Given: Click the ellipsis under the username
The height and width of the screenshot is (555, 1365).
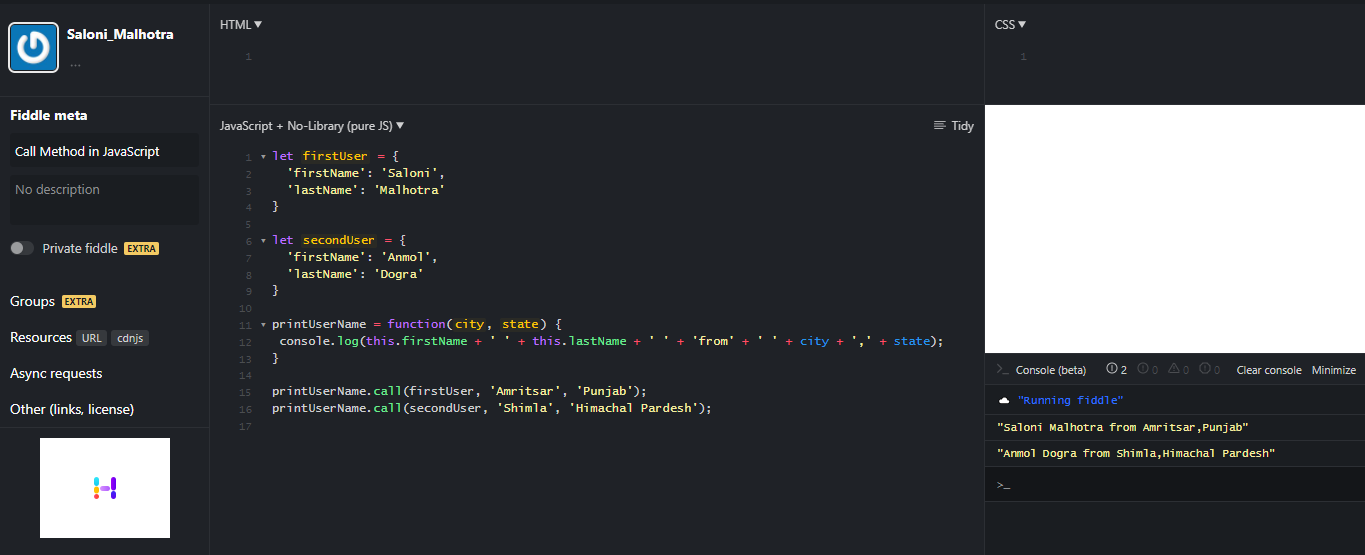Looking at the screenshot, I should 75,63.
